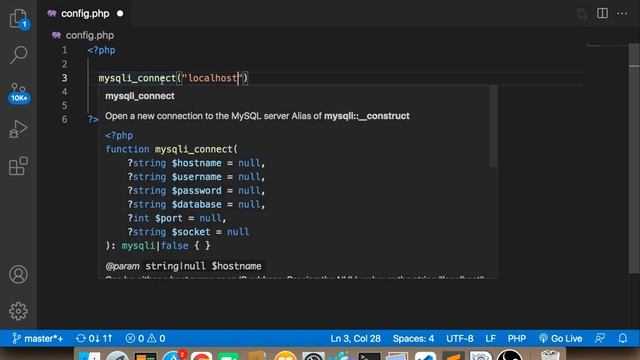This screenshot has height=360, width=640.
Task: Open App Store from the Dock
Action: click(175, 355)
